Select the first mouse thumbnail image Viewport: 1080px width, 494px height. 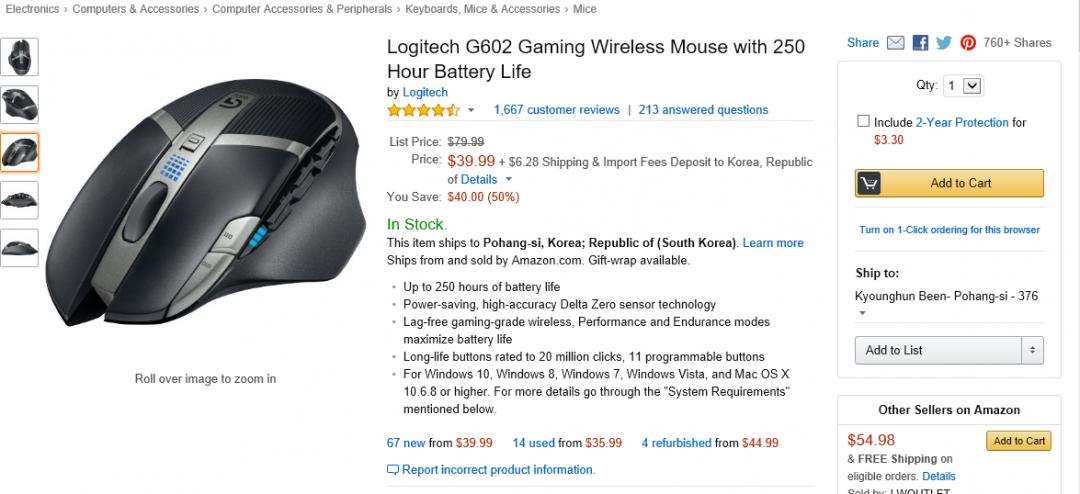coord(20,57)
